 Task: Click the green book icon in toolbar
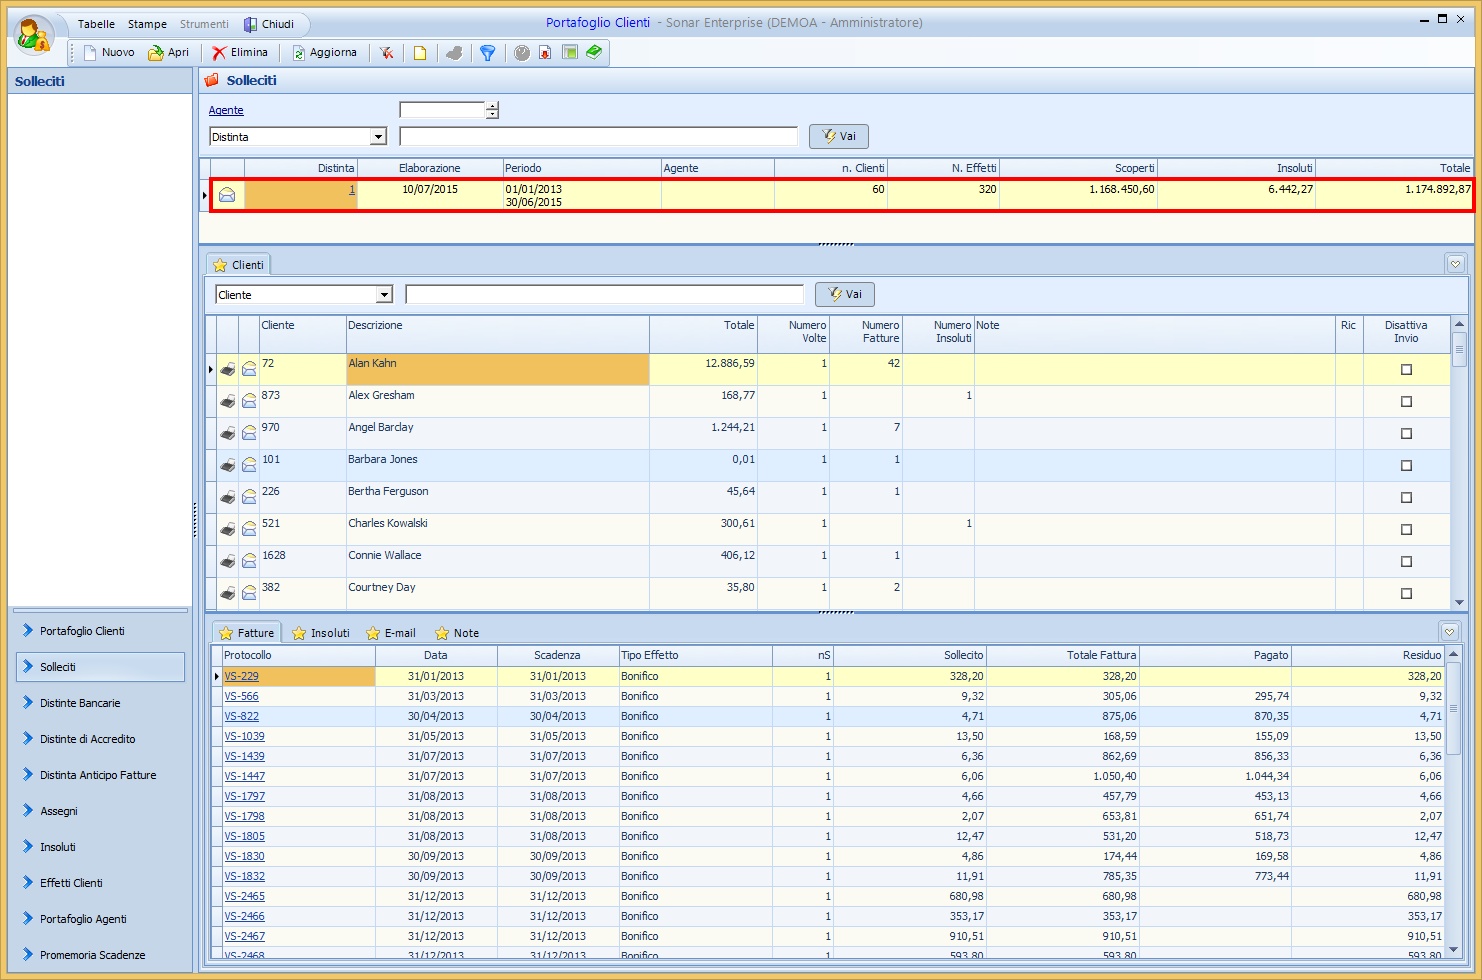tap(594, 52)
